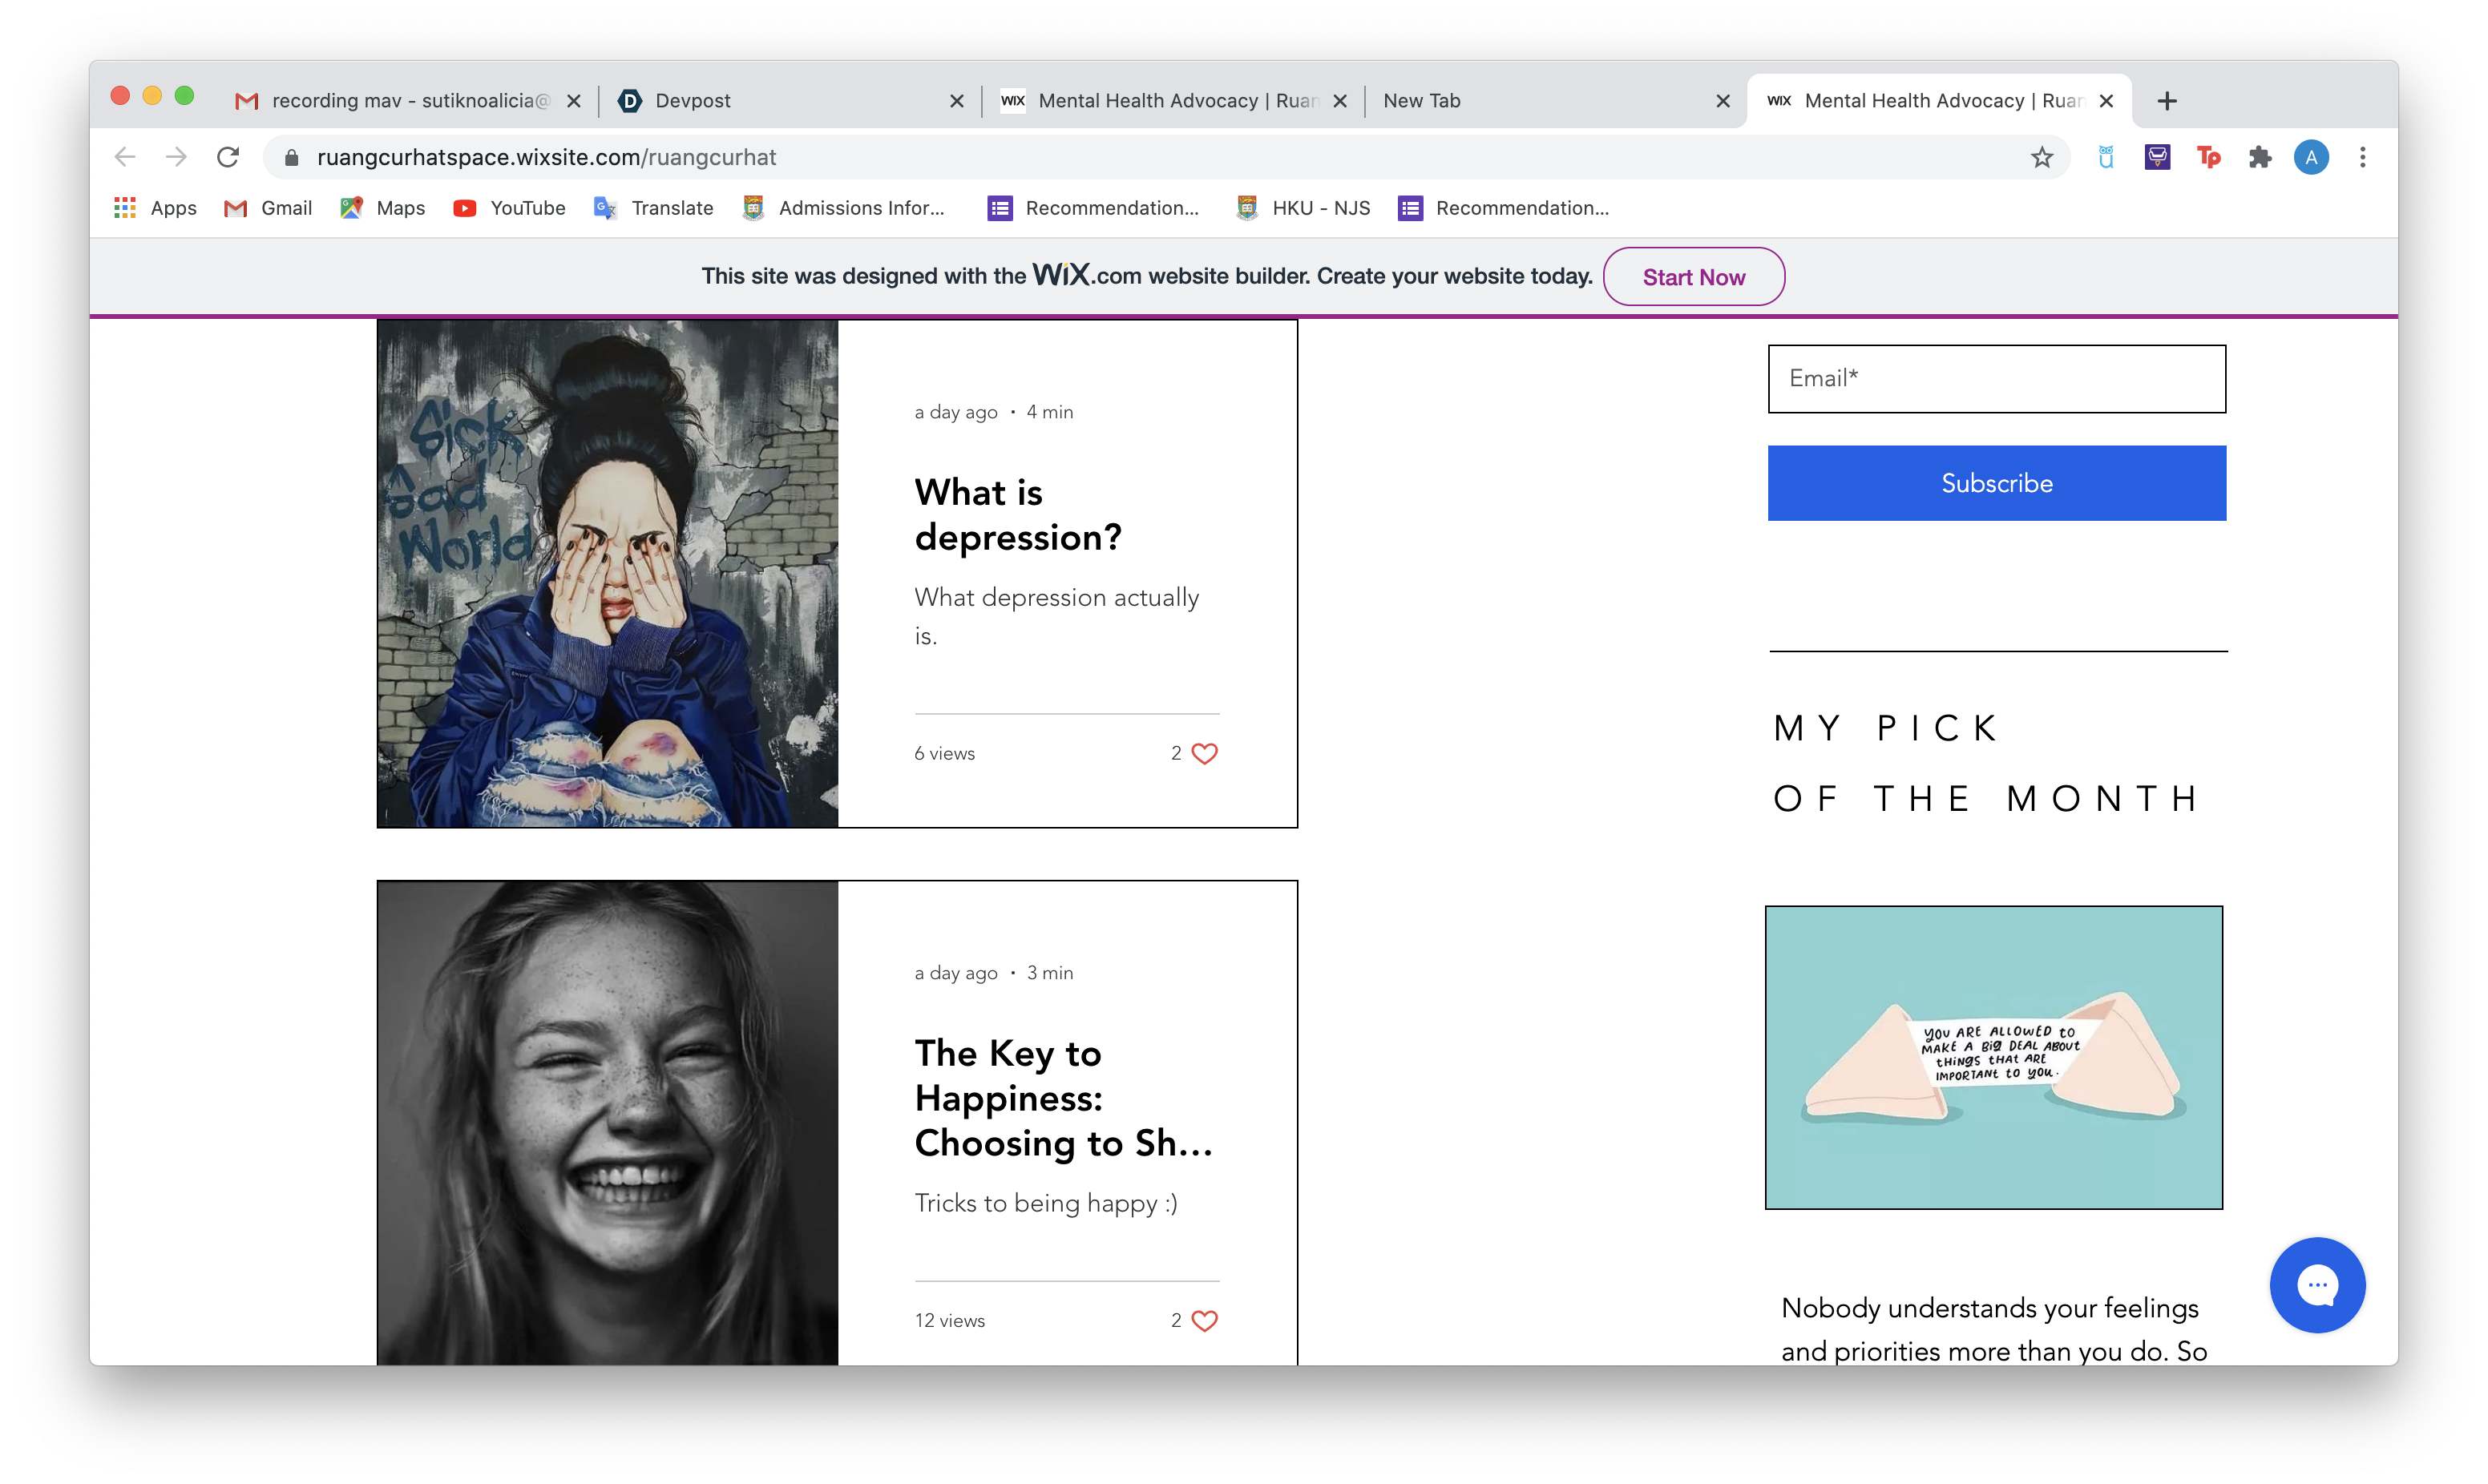Click the fortune cookie image thumbnail
The height and width of the screenshot is (1484, 2488).
pyautogui.click(x=1993, y=1057)
